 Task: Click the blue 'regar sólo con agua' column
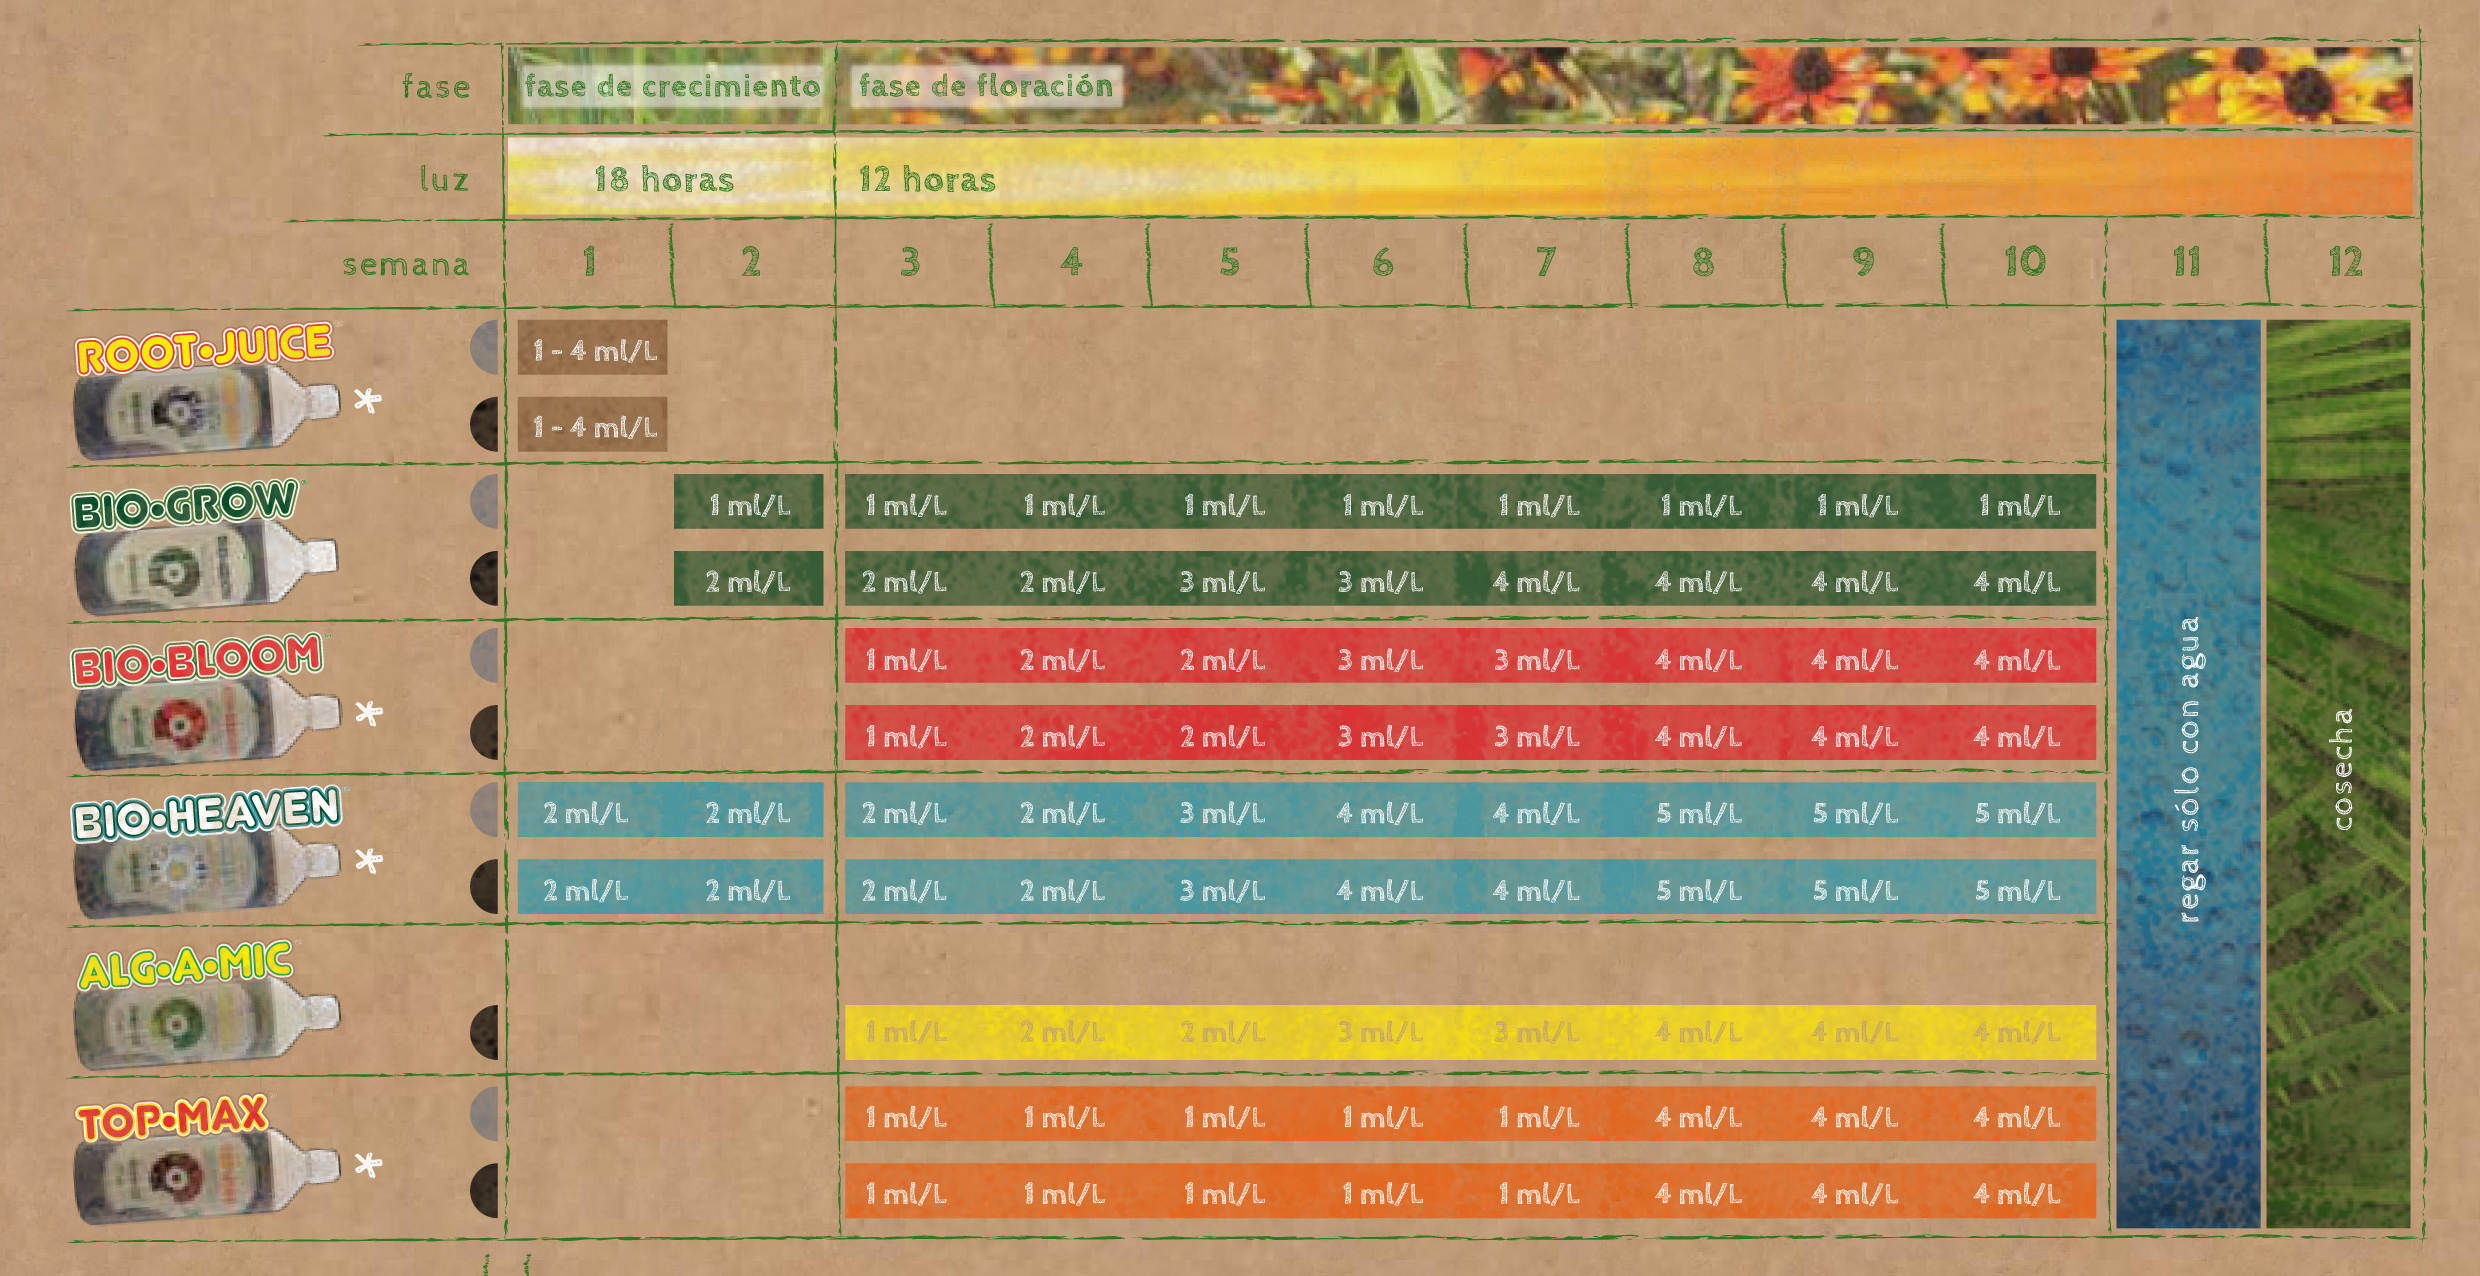click(2188, 770)
